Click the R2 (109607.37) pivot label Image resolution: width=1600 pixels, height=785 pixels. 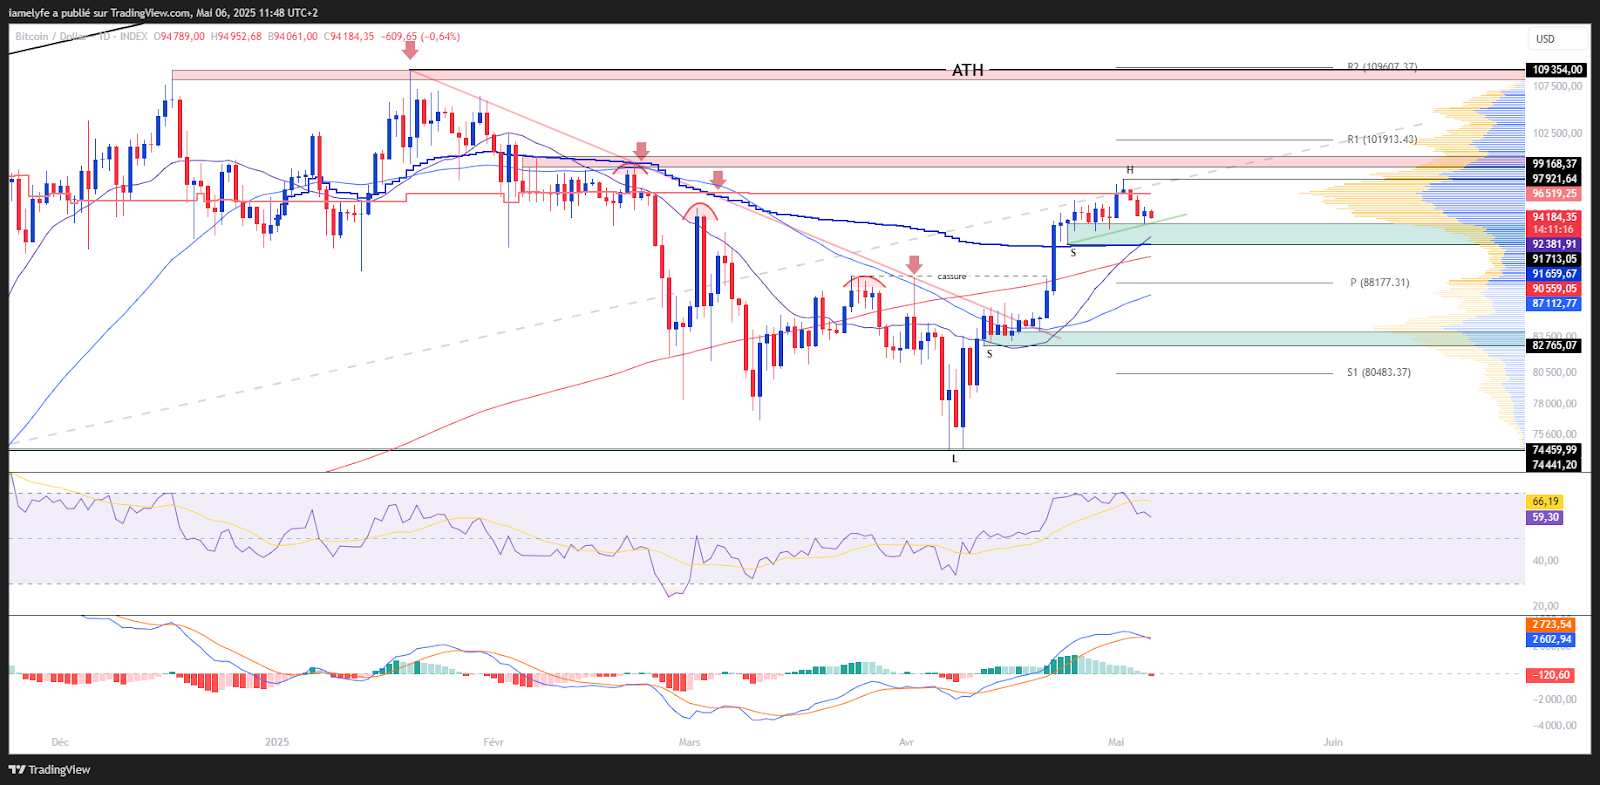[1382, 67]
